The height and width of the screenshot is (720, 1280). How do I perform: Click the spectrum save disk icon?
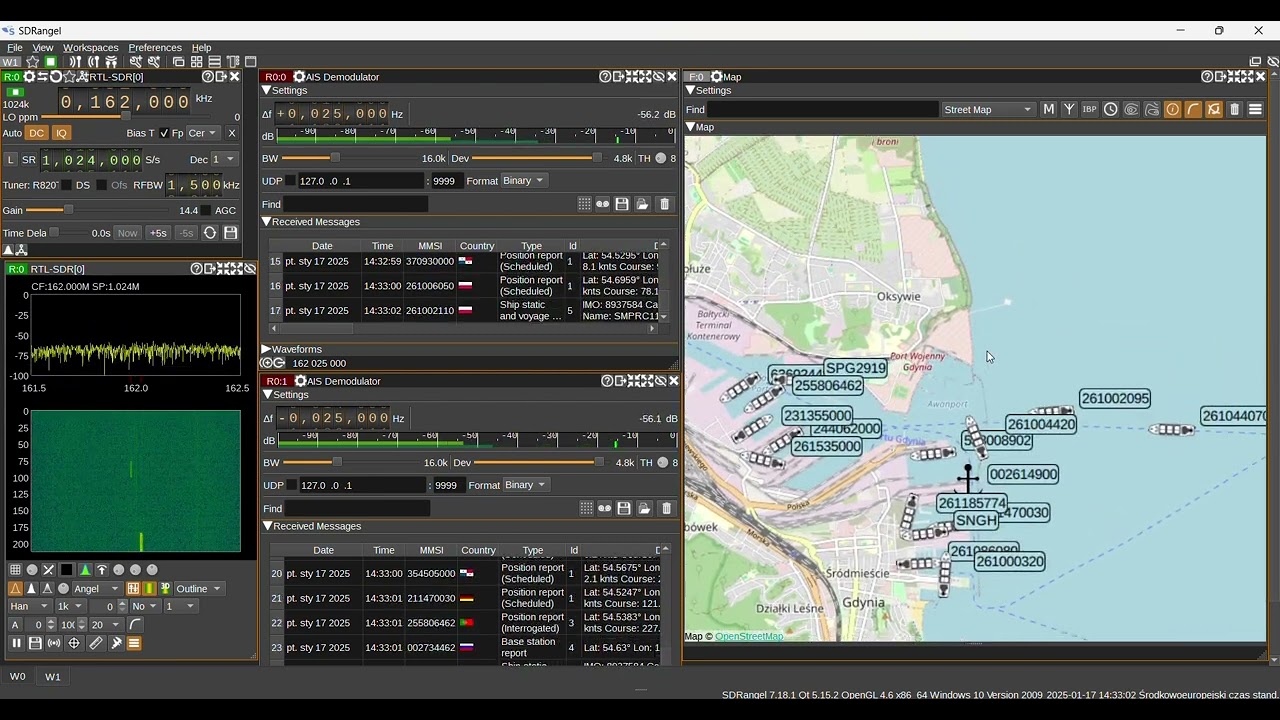[x=35, y=643]
